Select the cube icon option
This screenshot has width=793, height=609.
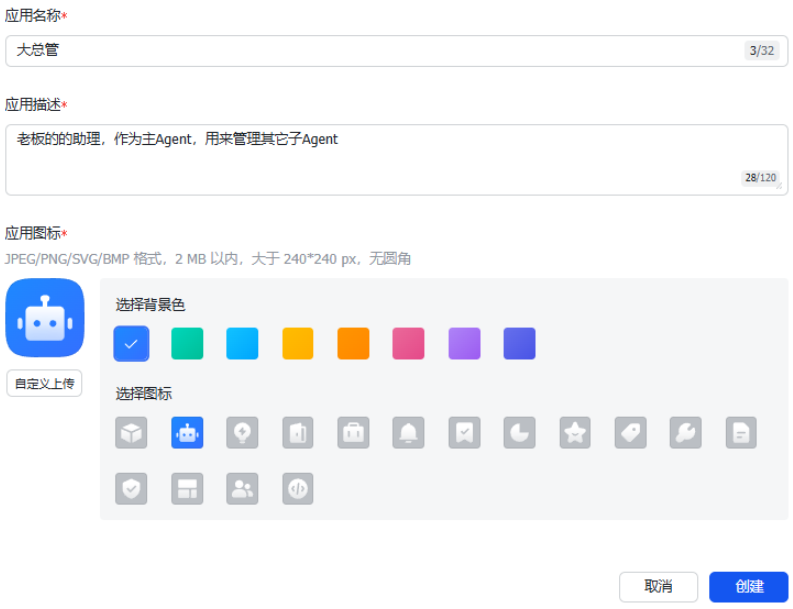point(131,432)
